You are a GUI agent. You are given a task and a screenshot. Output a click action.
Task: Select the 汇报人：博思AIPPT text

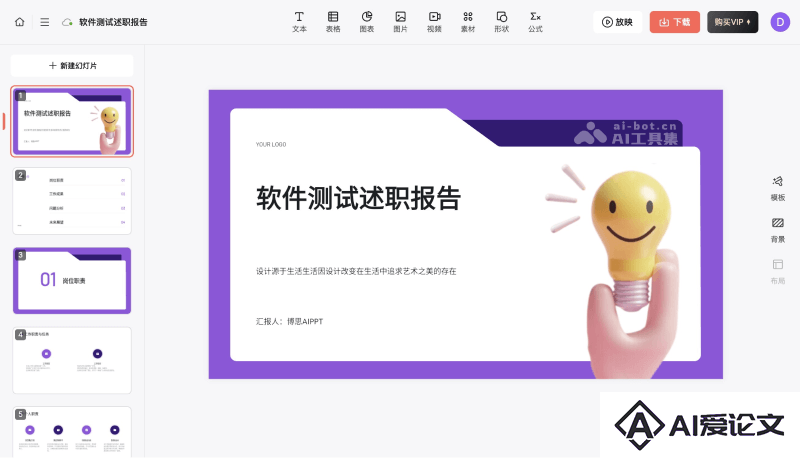click(x=289, y=321)
